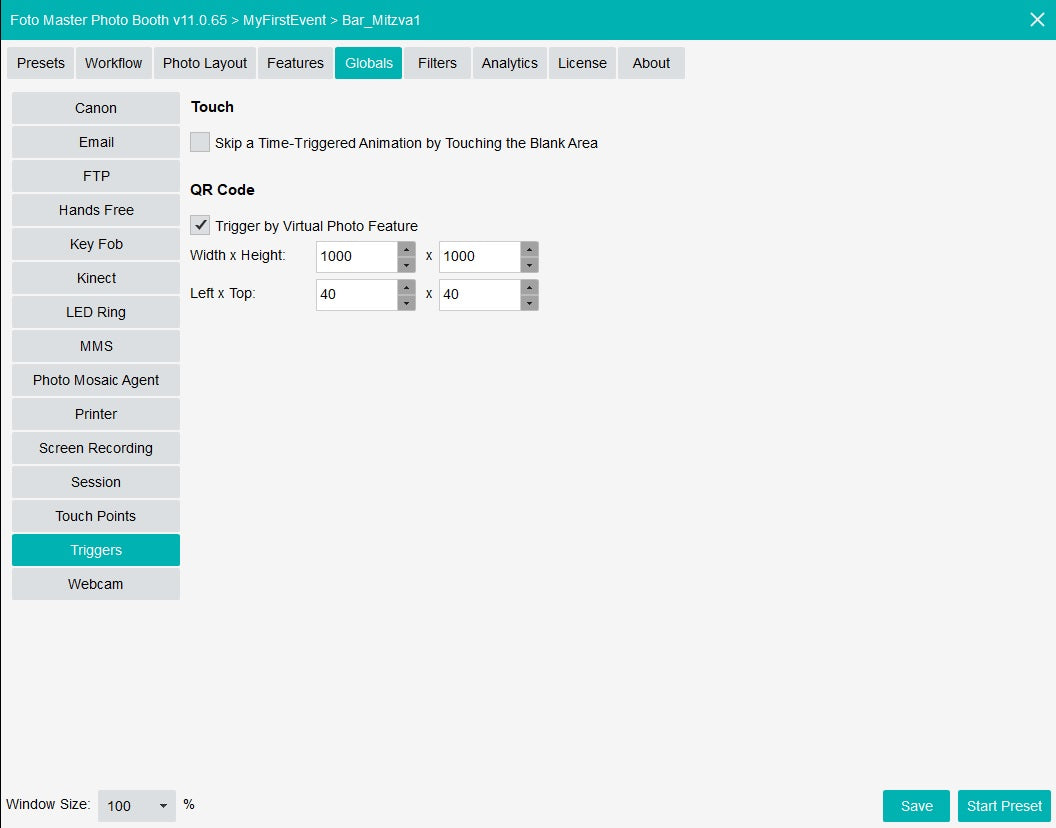Decrease the QR Code Top position

[x=529, y=303]
